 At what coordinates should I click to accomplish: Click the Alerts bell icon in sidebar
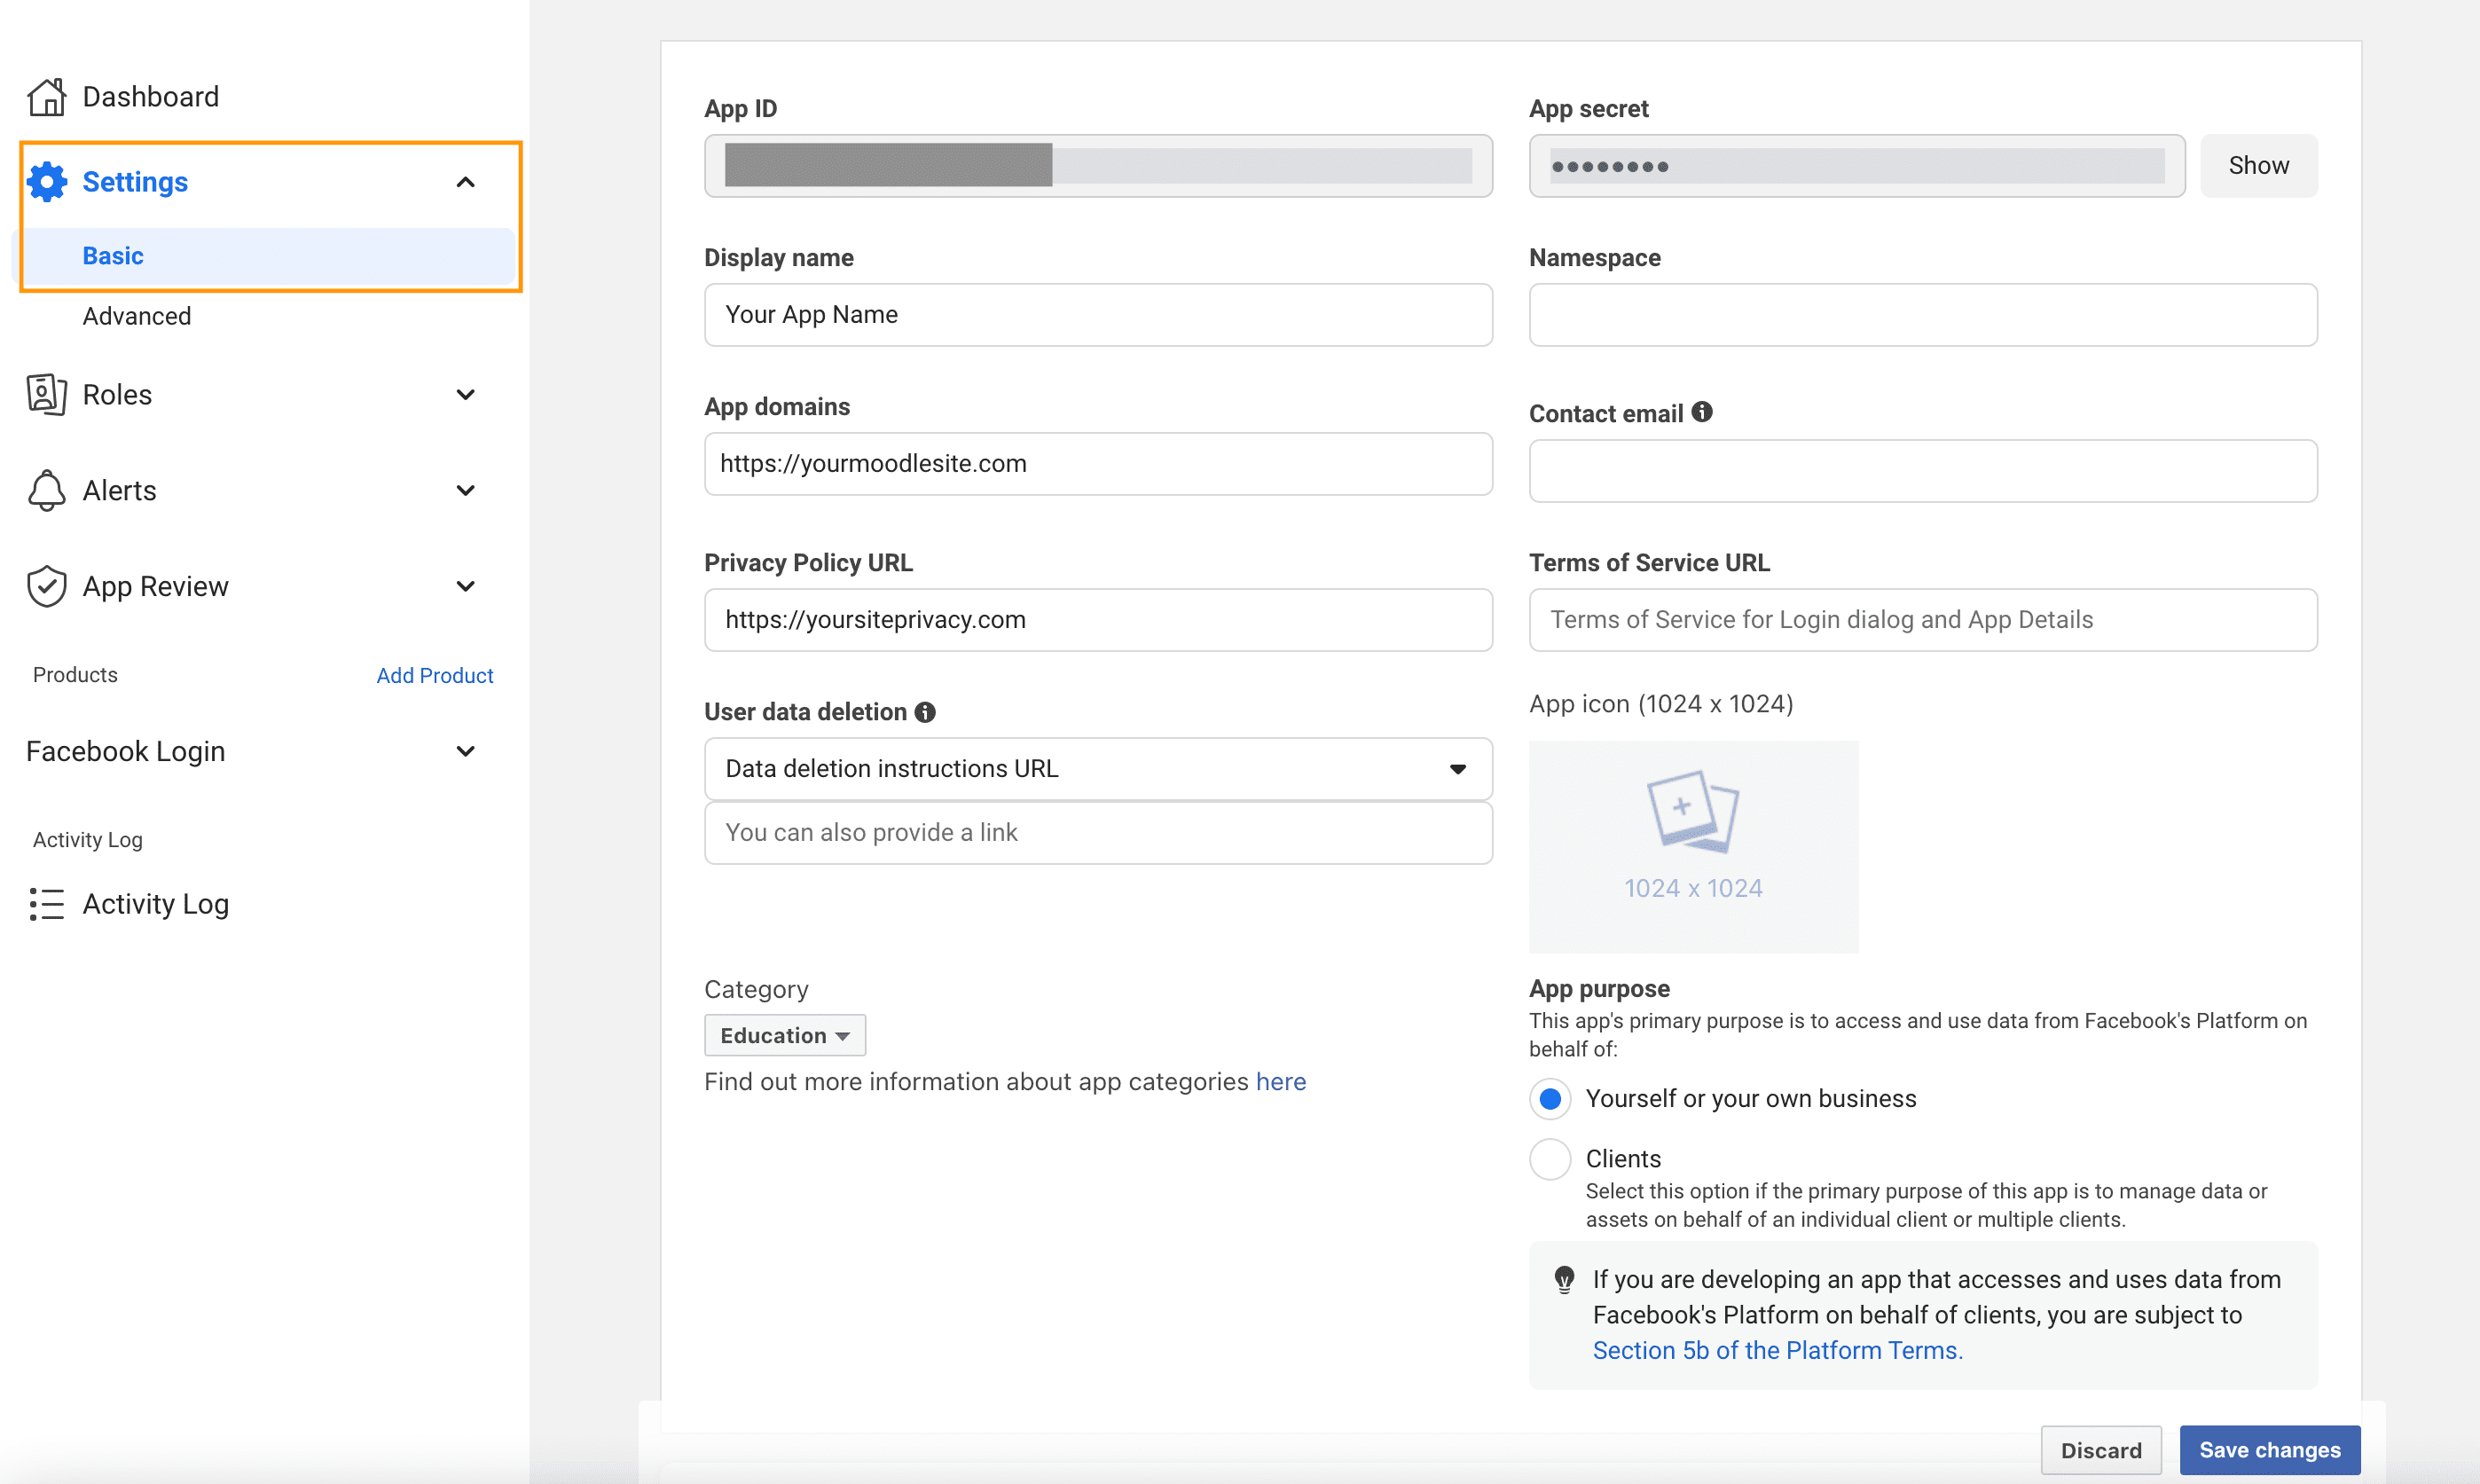click(x=44, y=491)
